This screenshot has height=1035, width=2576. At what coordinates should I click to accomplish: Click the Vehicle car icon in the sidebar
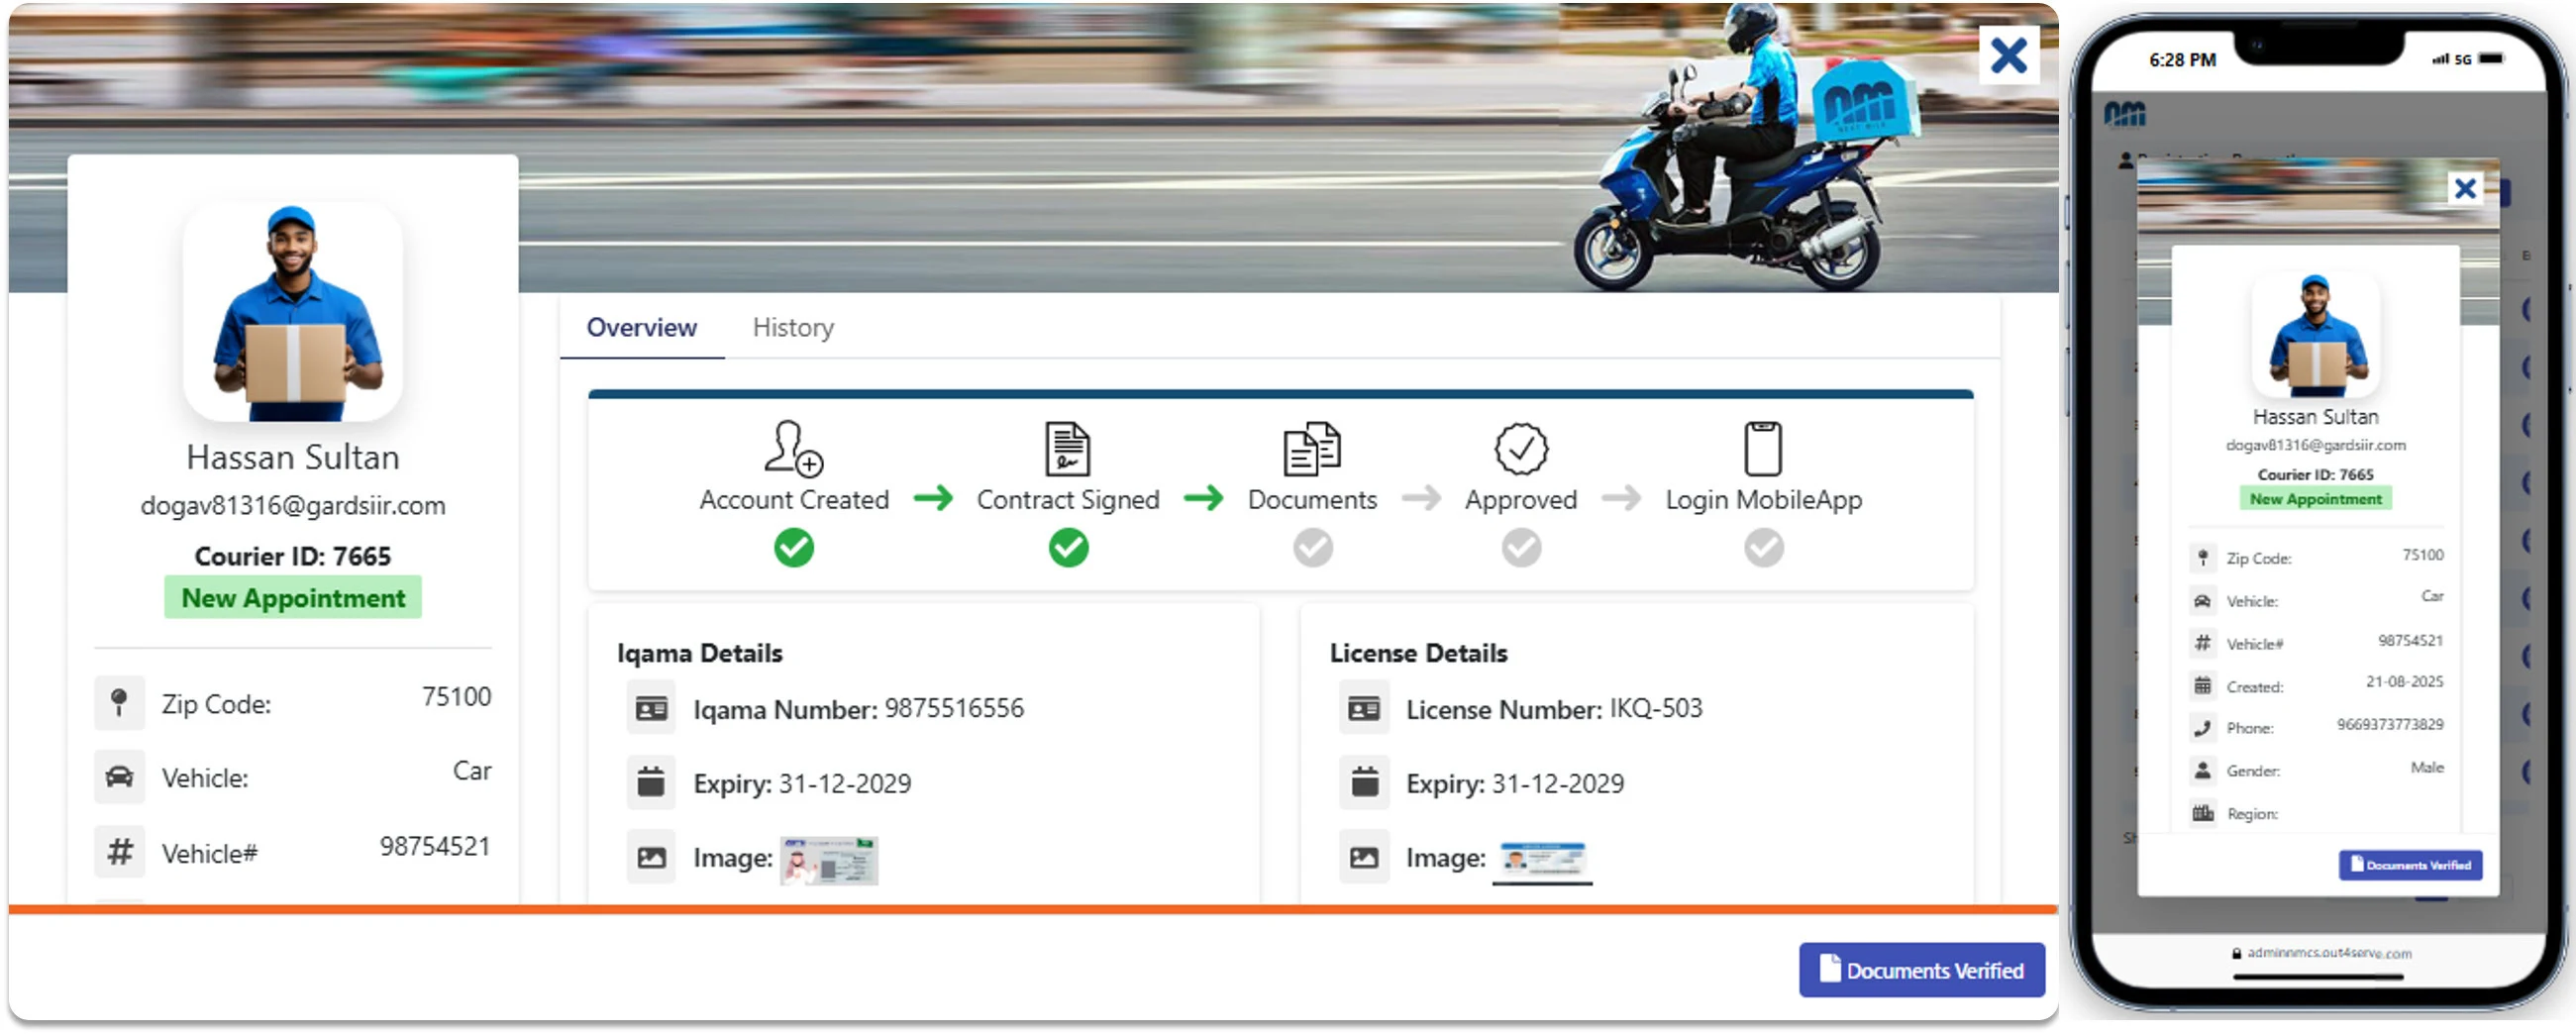120,776
